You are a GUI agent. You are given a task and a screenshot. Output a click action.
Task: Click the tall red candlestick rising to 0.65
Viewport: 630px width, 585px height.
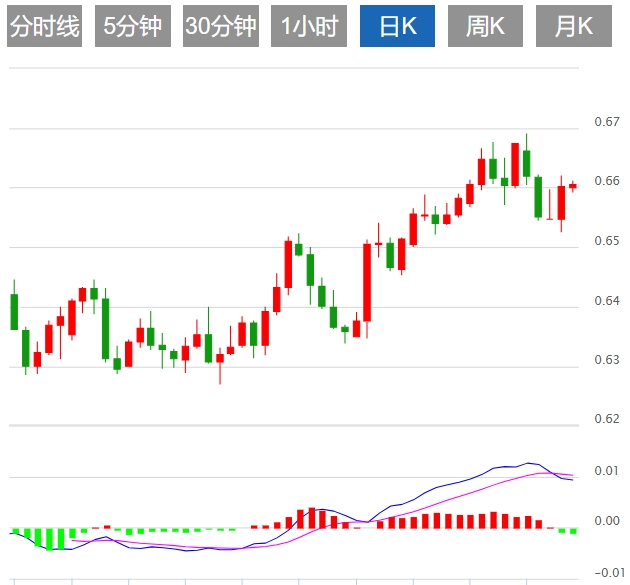367,282
